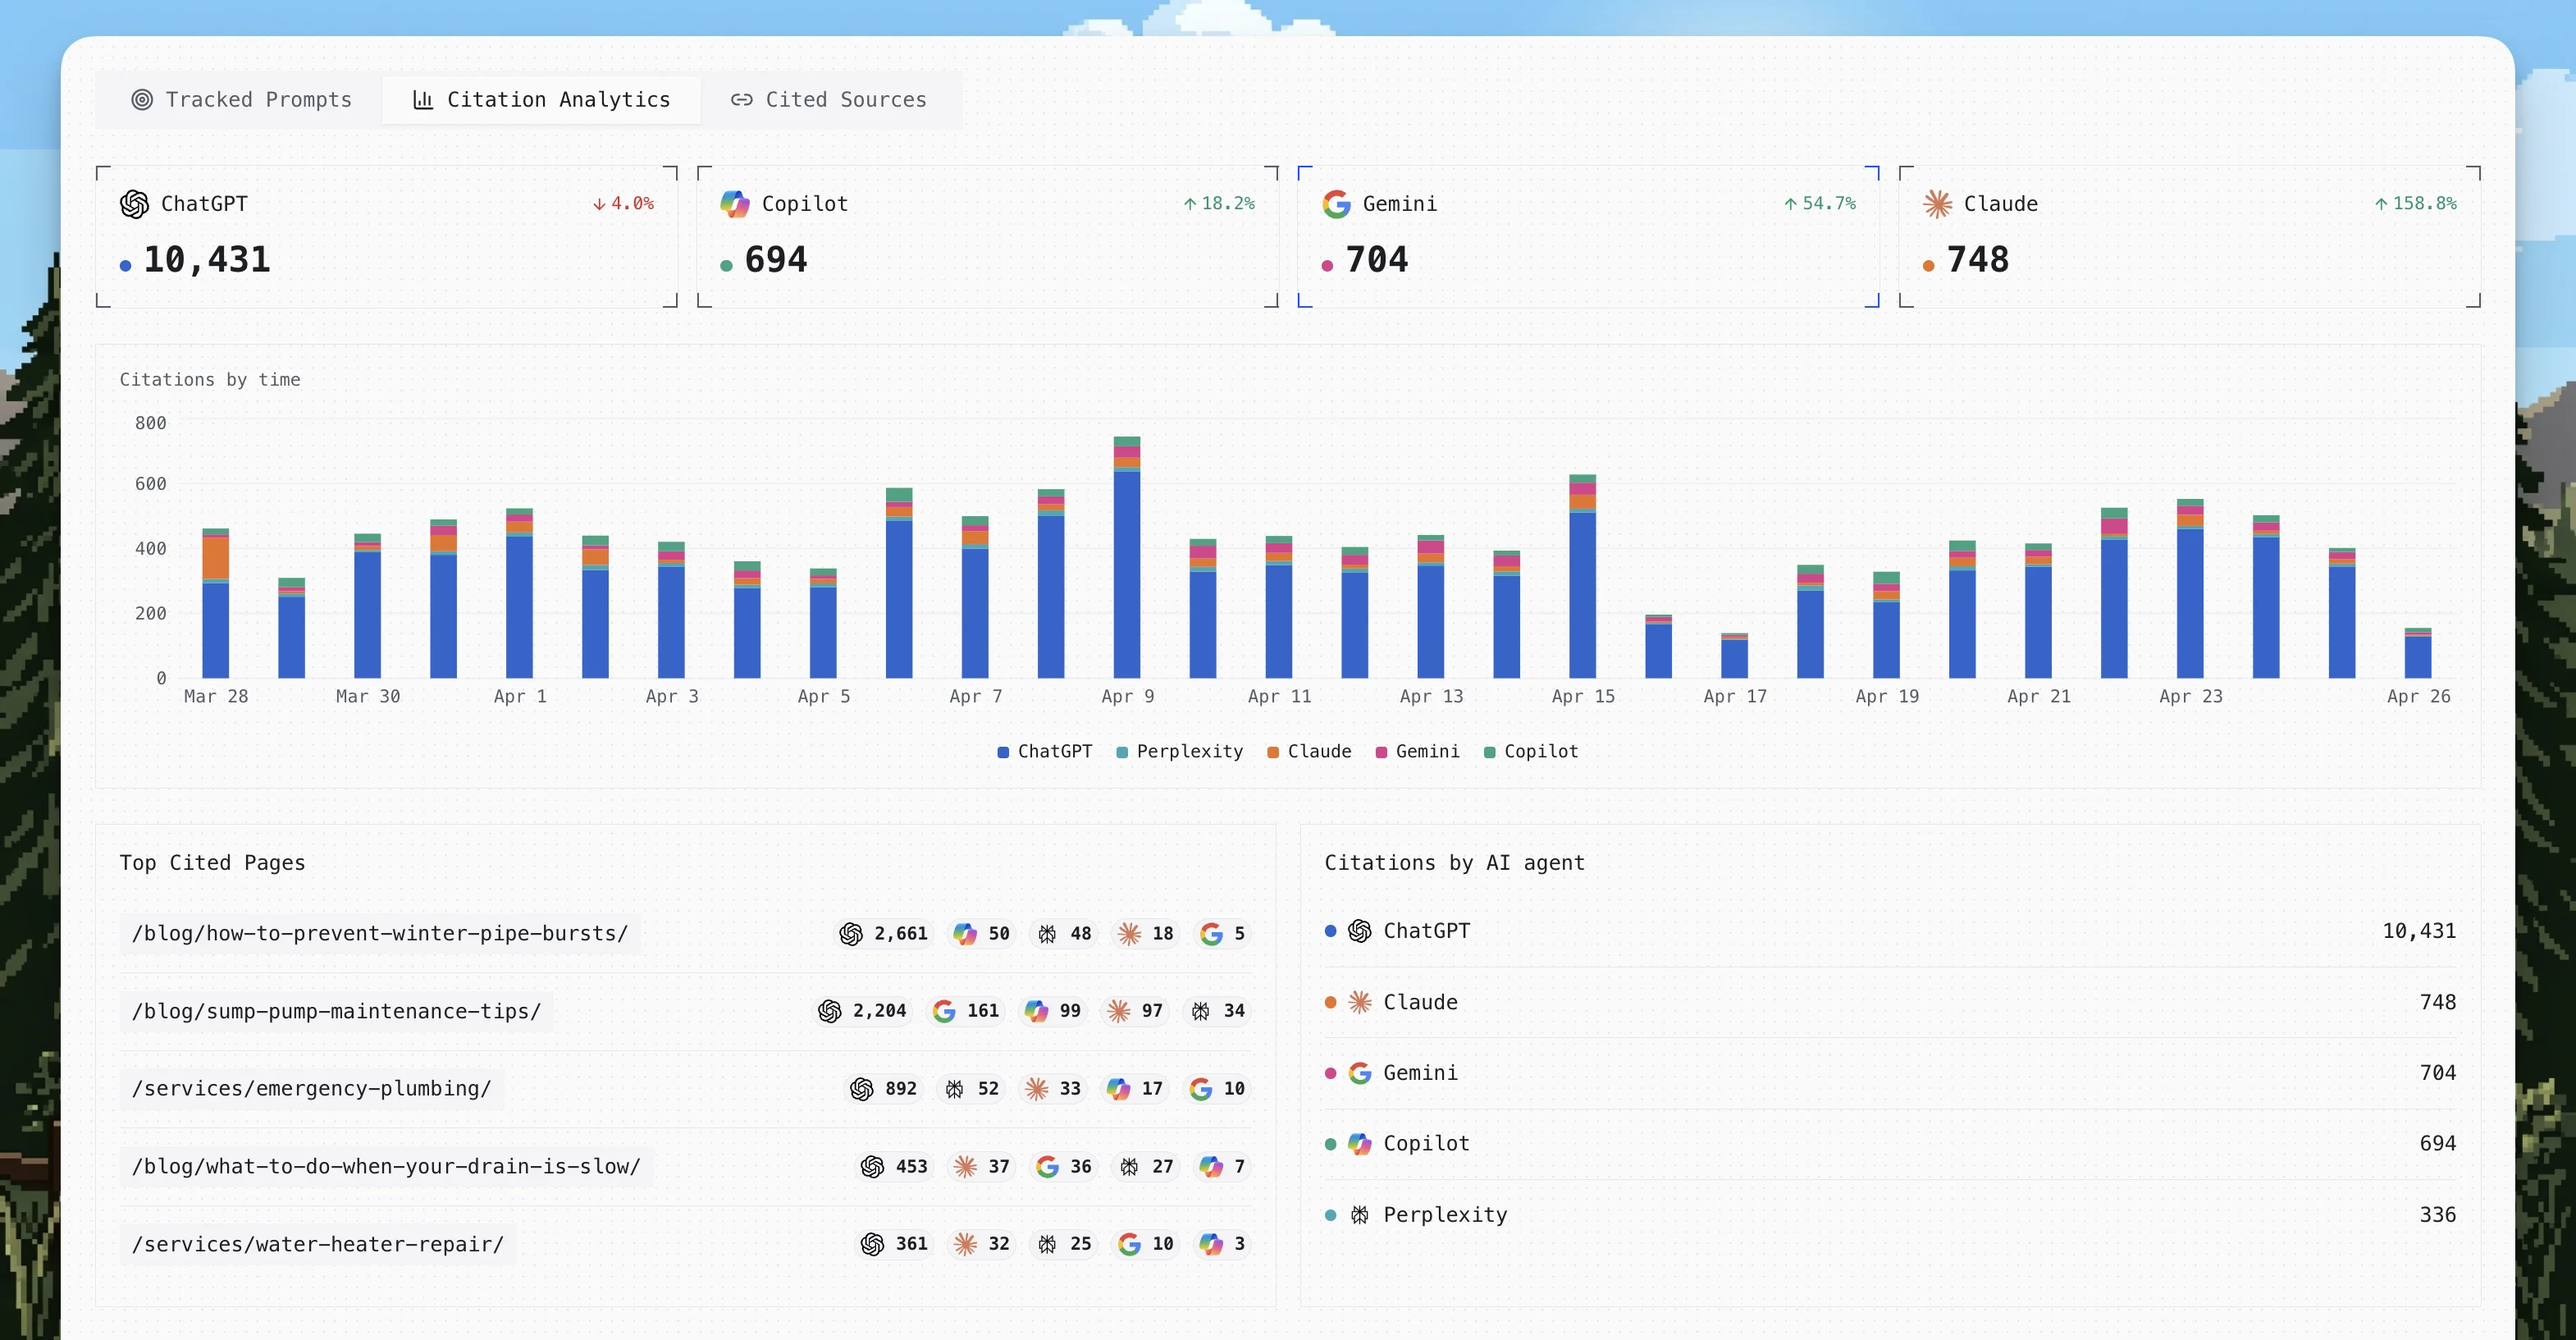Switch to the Tracked Prompts tab
The image size is (2576, 1340).
tap(240, 99)
